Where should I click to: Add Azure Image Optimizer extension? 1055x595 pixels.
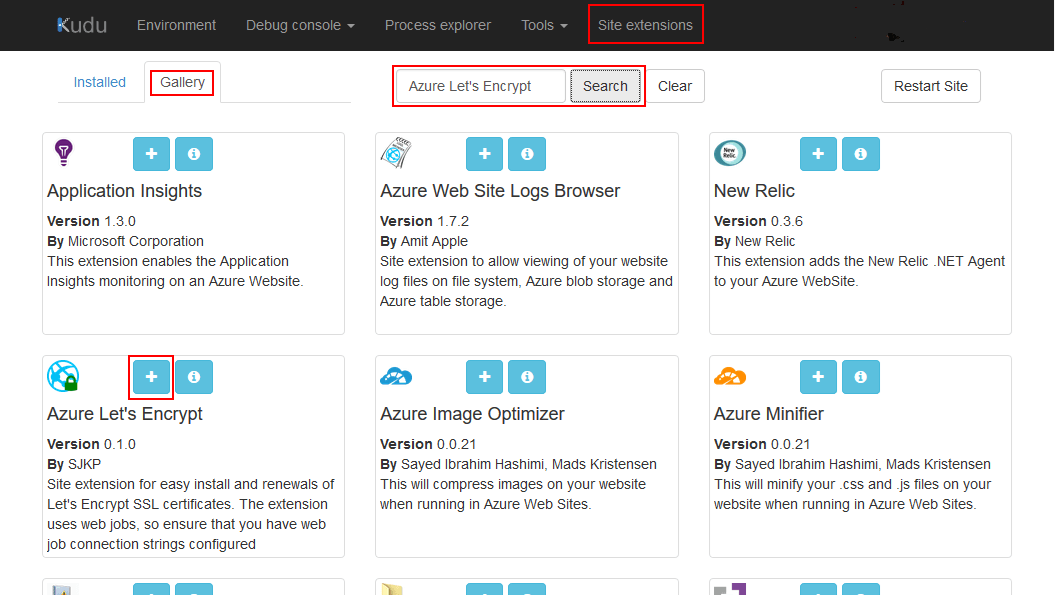tap(484, 377)
